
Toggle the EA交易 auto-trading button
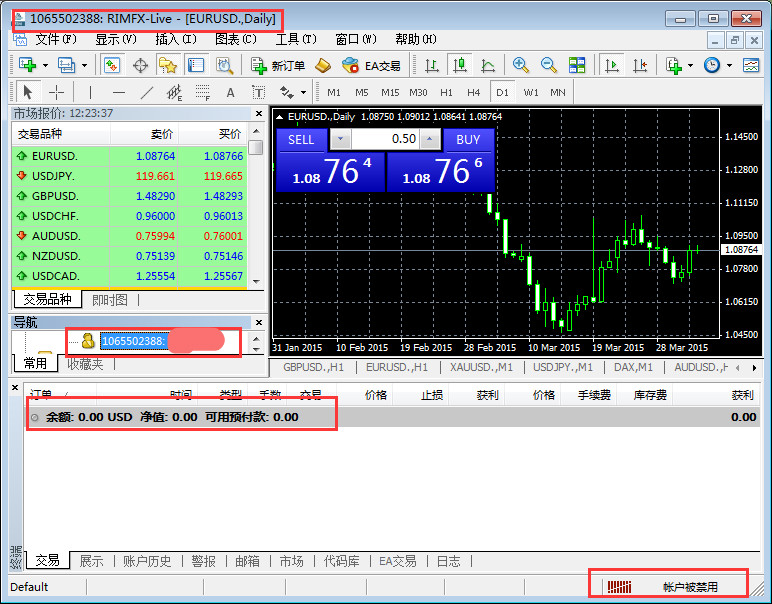pyautogui.click(x=371, y=65)
